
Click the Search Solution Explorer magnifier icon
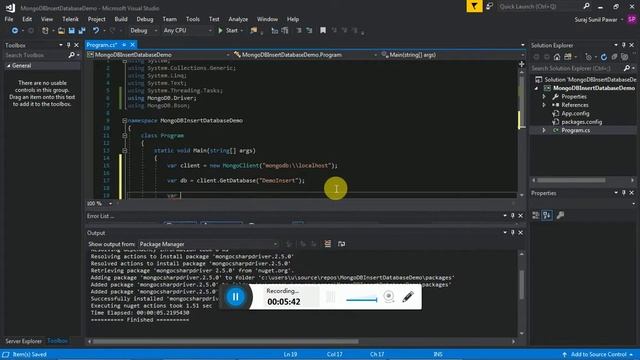[627, 68]
